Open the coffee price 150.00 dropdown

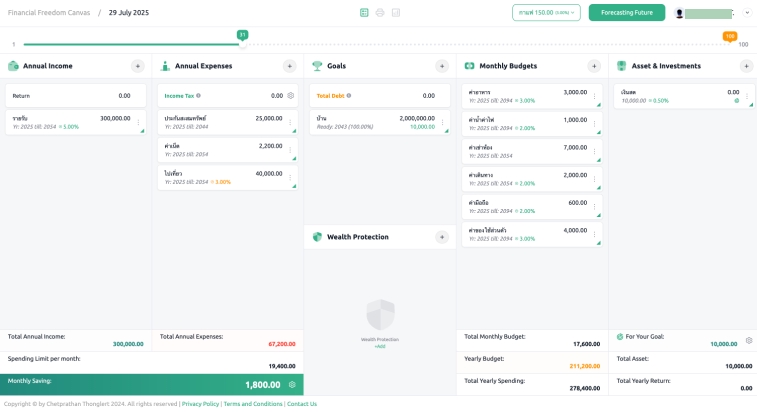tap(546, 13)
